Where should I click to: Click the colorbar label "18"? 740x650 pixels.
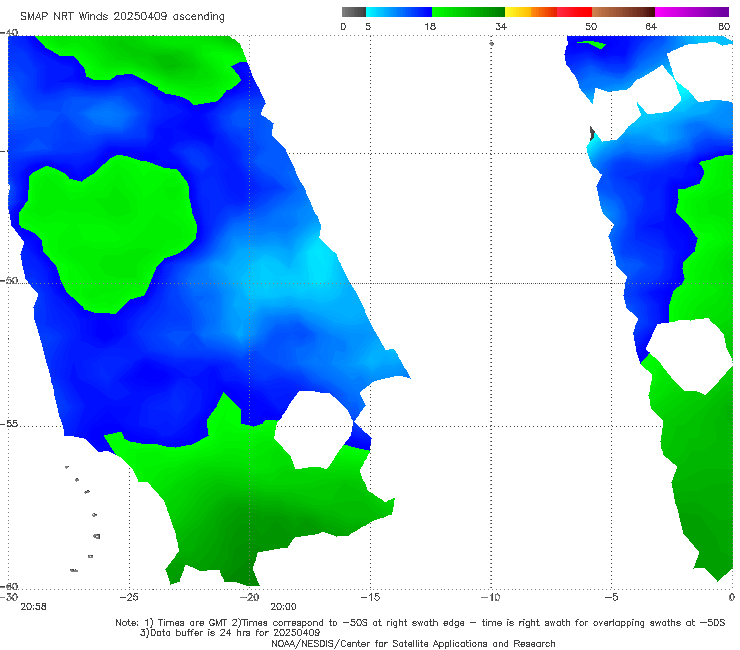click(x=430, y=27)
